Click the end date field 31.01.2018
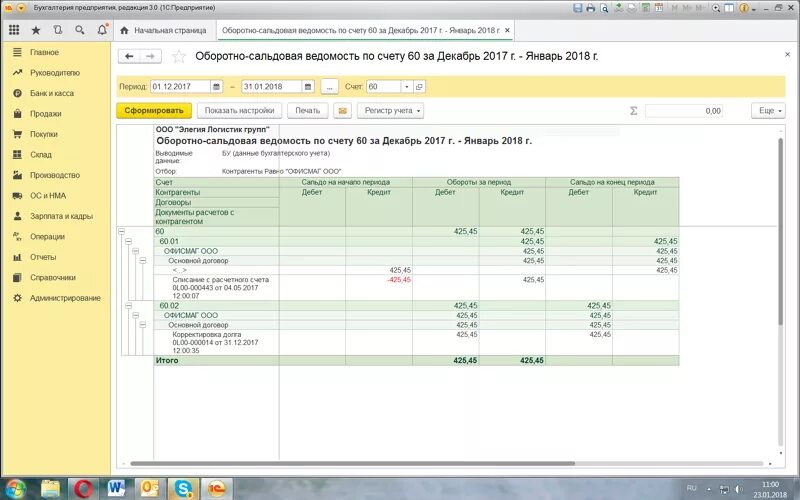The height and width of the screenshot is (500, 800). pos(271,87)
